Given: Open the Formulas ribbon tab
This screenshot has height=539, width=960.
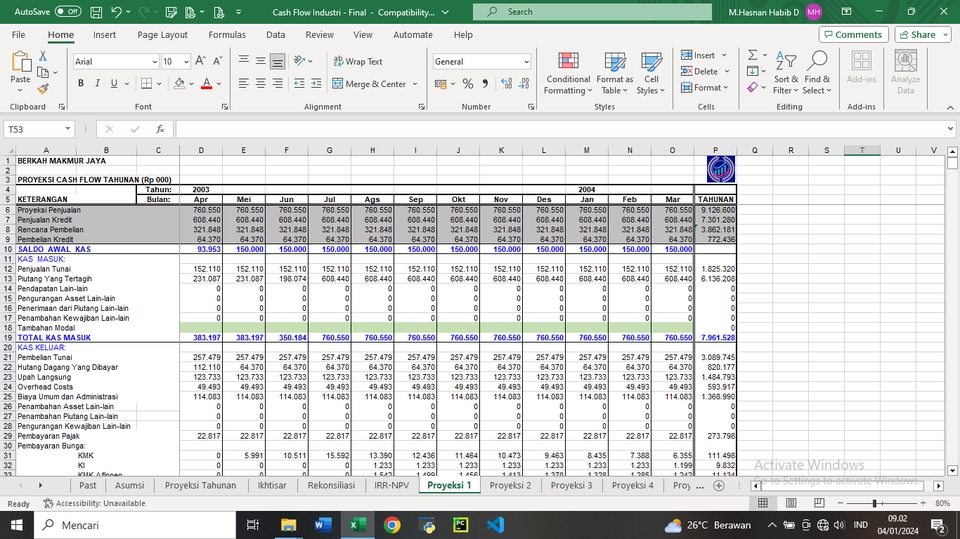Looking at the screenshot, I should [x=227, y=35].
